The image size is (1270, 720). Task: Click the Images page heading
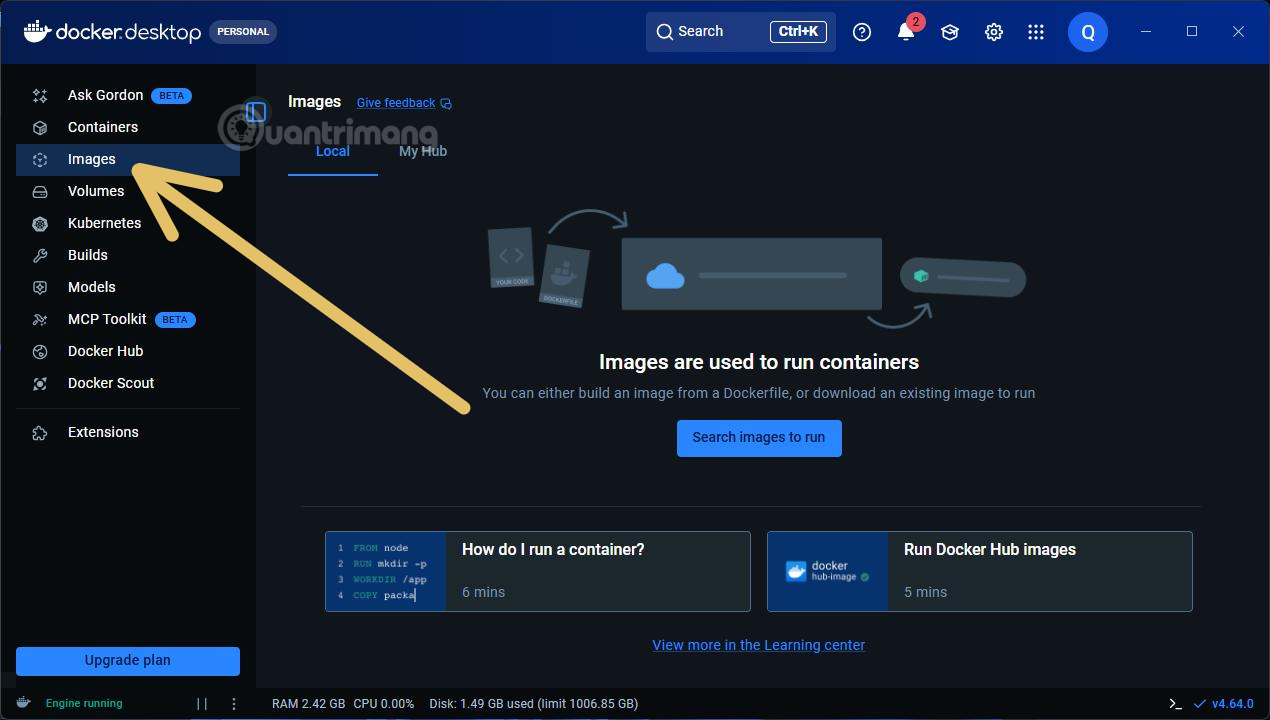point(314,102)
